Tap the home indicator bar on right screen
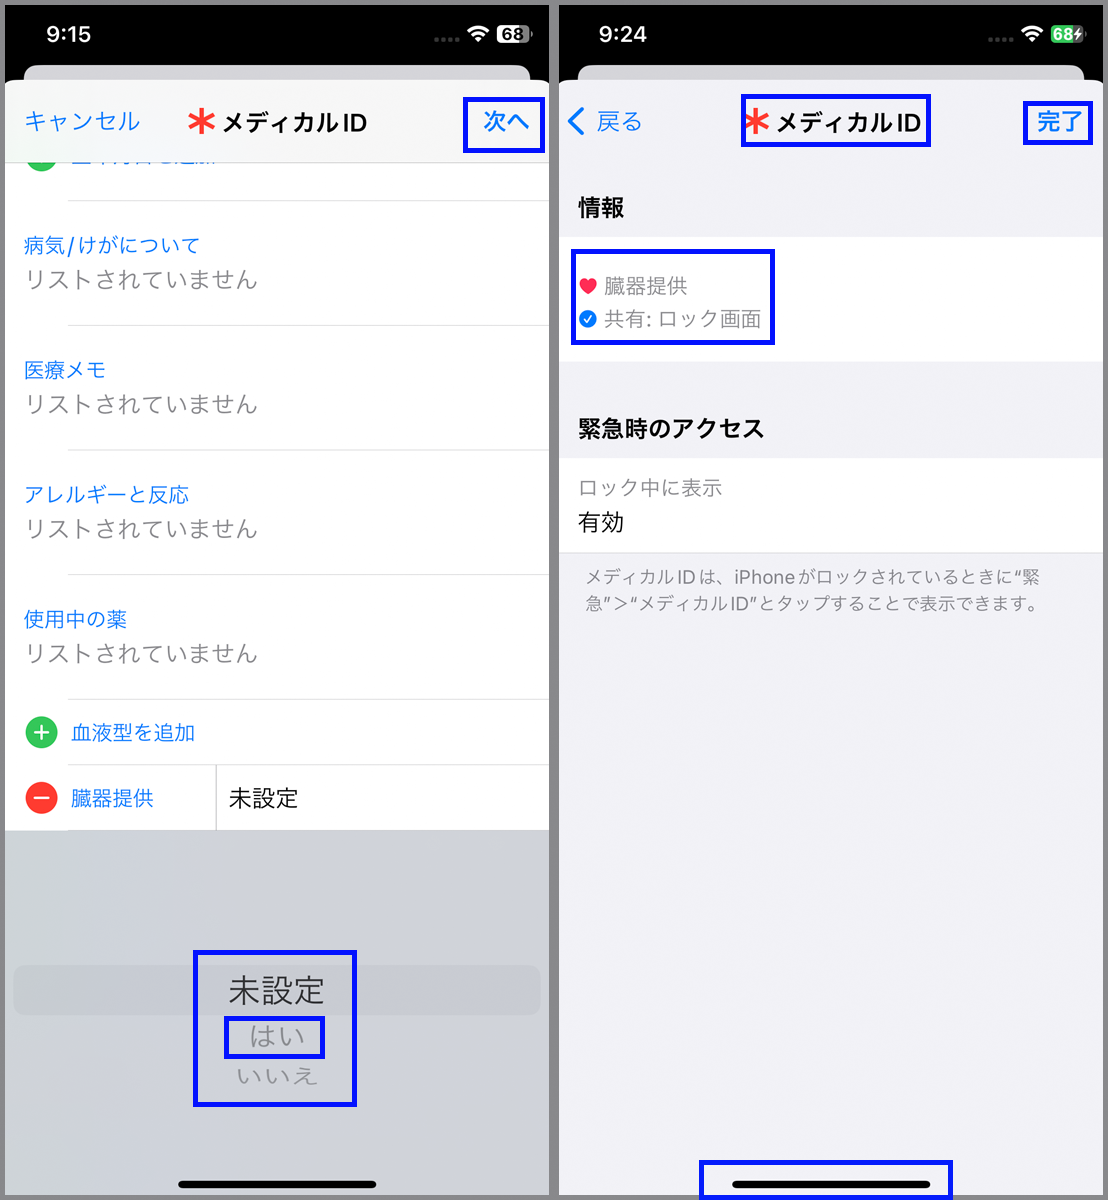The image size is (1108, 1200). [x=831, y=1184]
